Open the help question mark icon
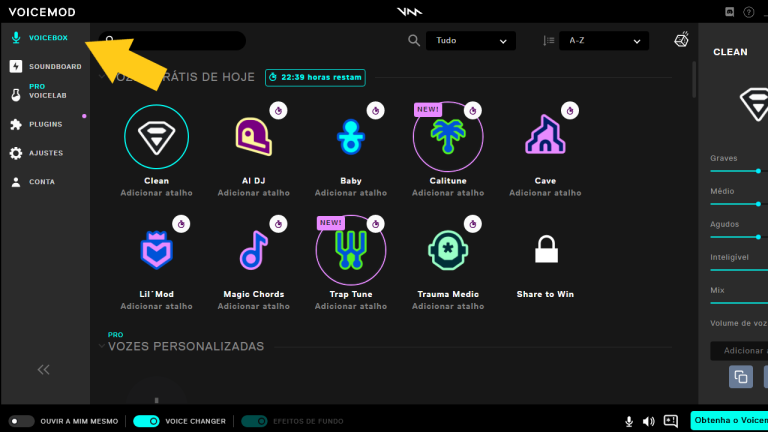 (x=748, y=12)
